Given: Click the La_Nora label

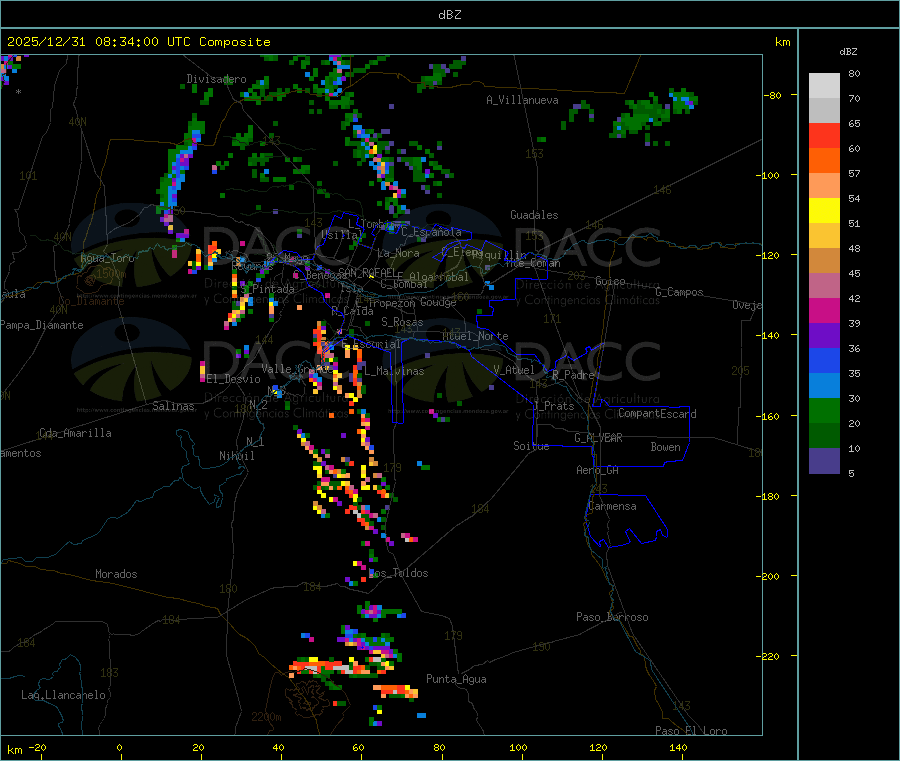Looking at the screenshot, I should (x=398, y=253).
